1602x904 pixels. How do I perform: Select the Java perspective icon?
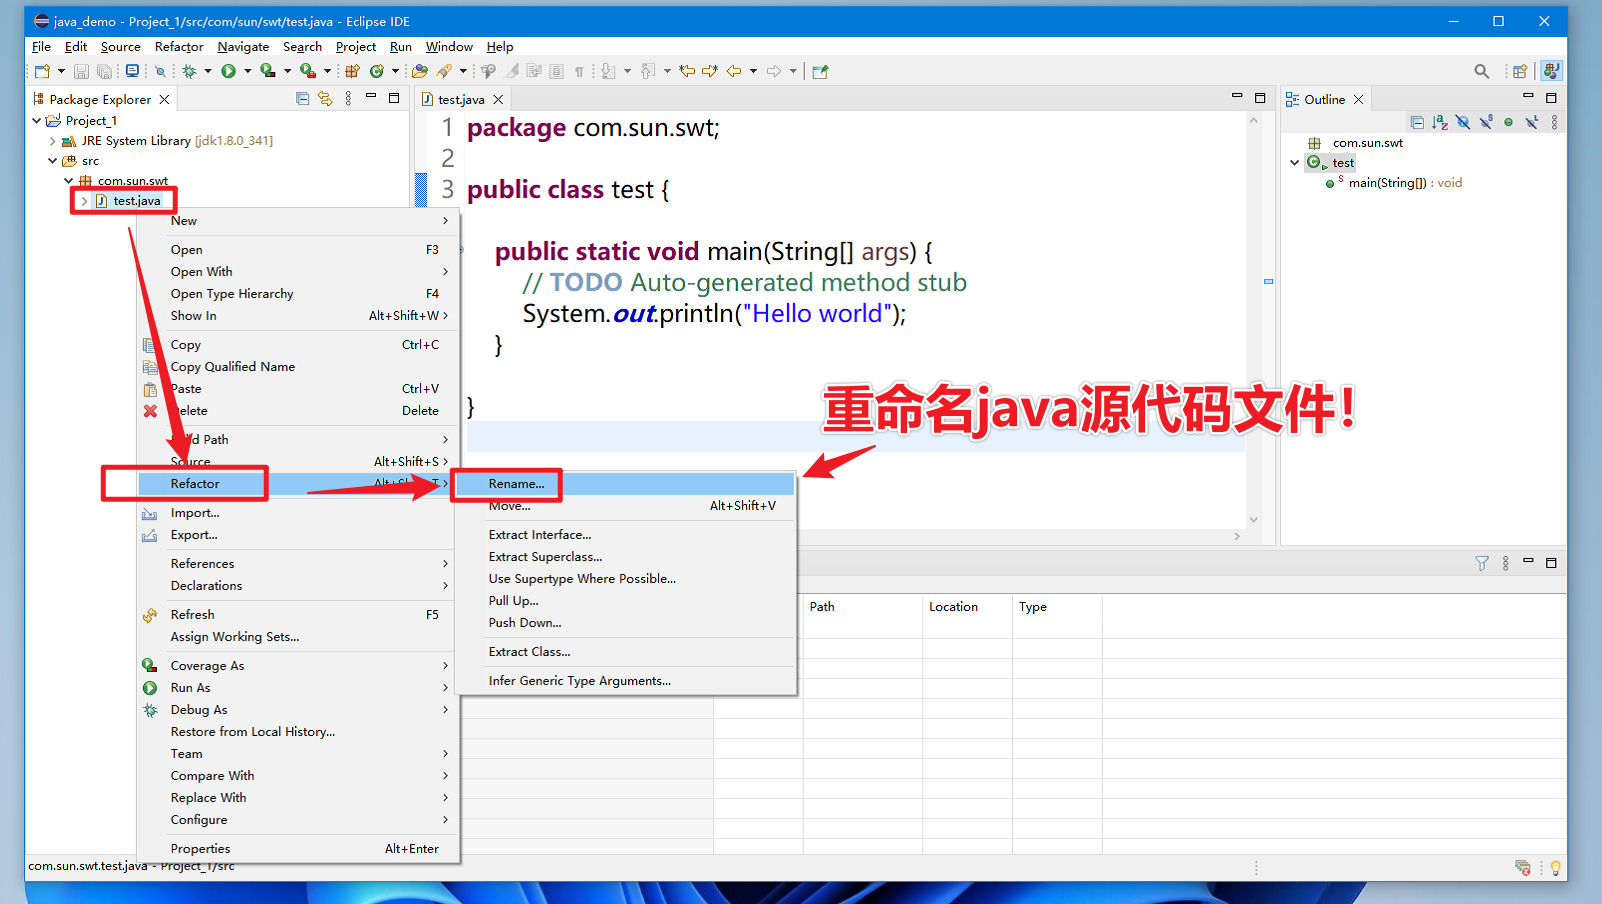pos(1551,71)
